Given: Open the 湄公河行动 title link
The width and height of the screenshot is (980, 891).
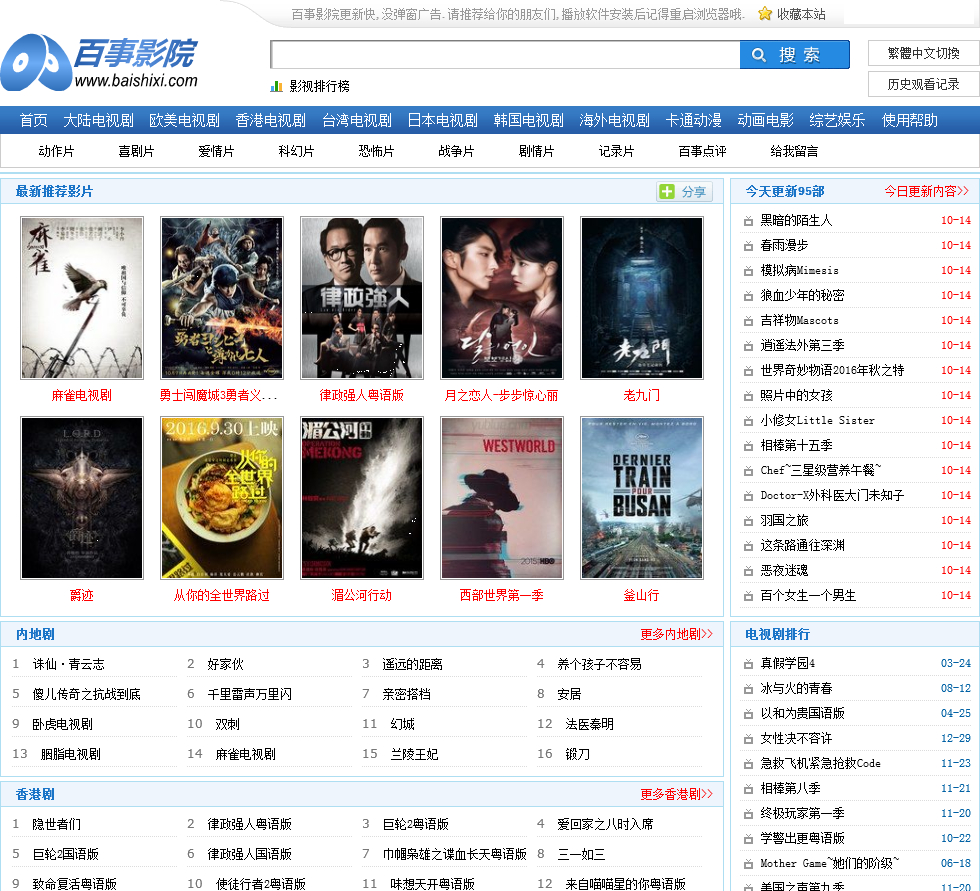Looking at the screenshot, I should tap(361, 595).
